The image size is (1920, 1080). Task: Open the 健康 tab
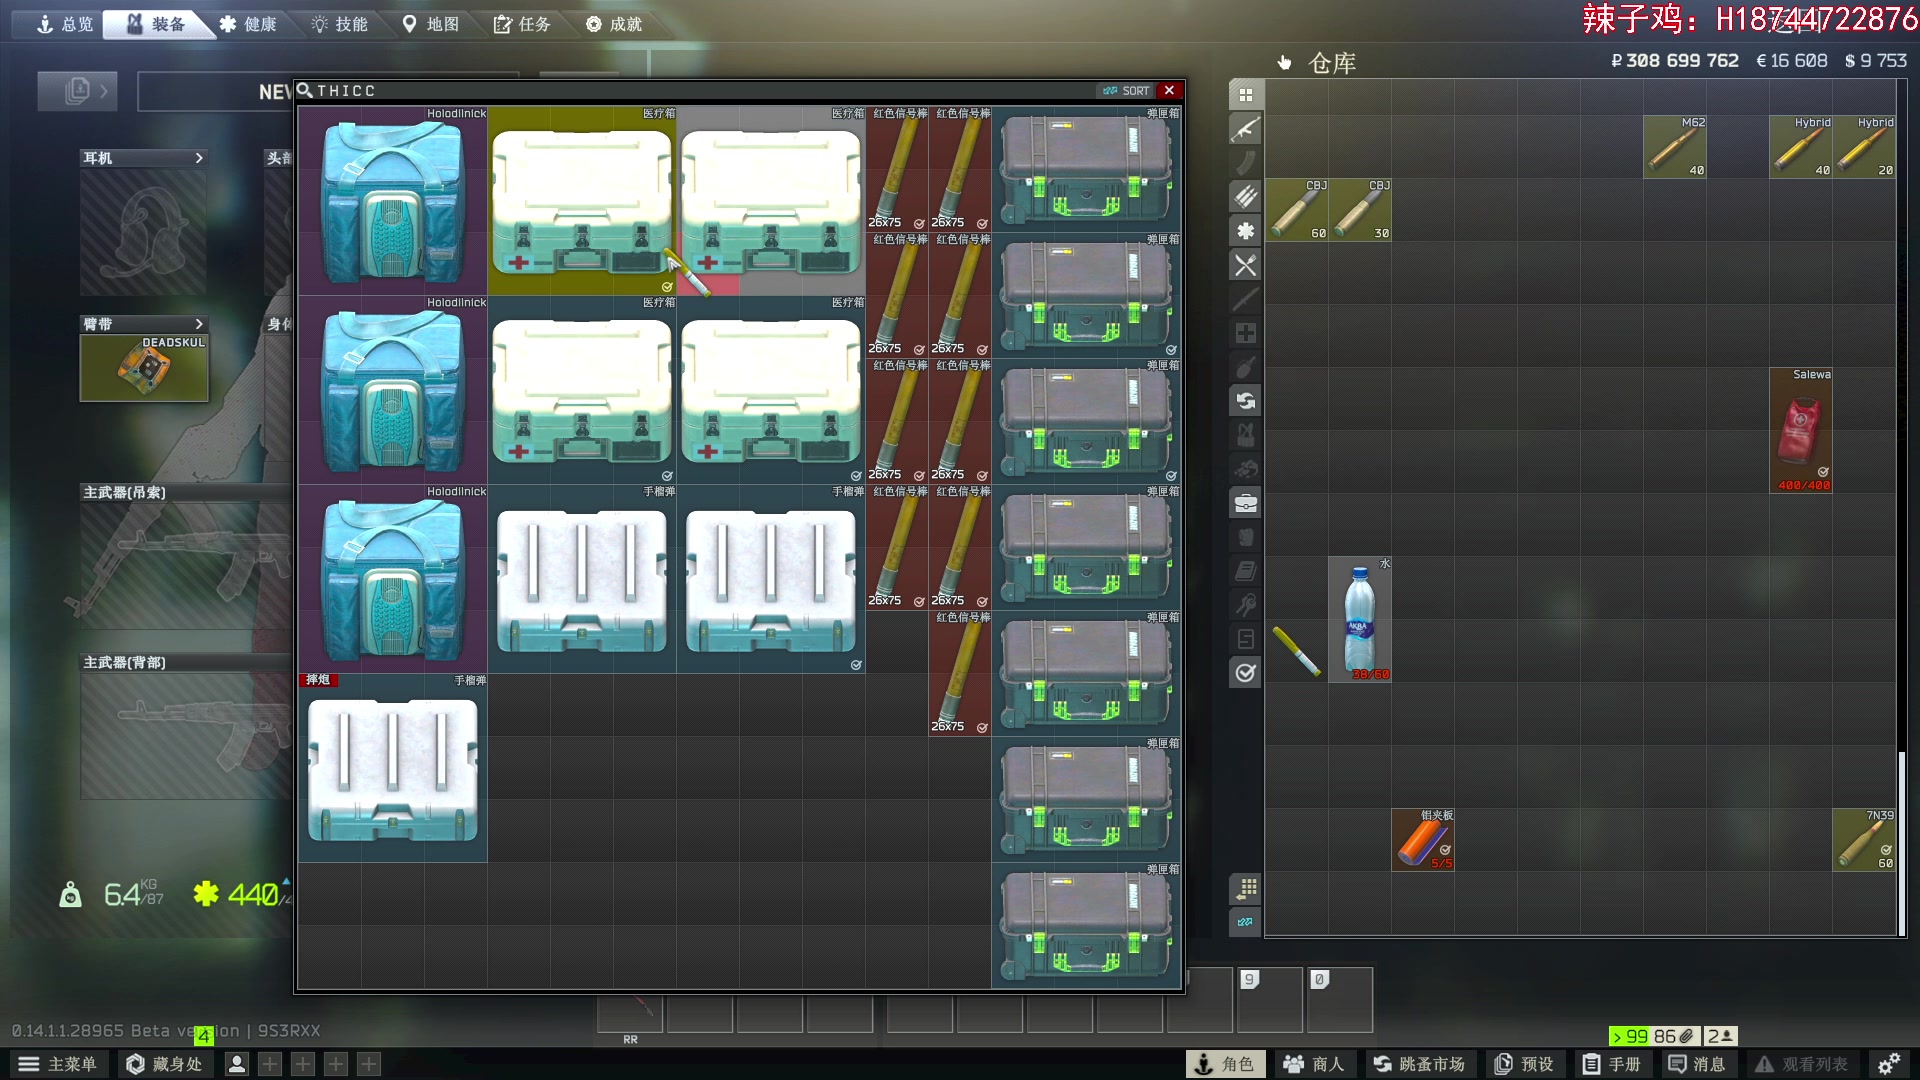tap(248, 24)
